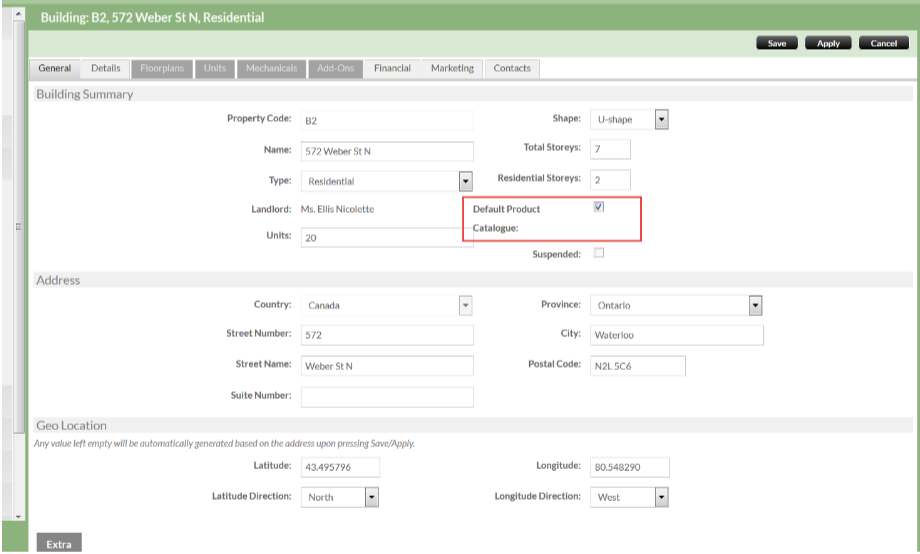Image resolution: width=920 pixels, height=554 pixels.
Task: Open the Contacts tab
Action: click(x=512, y=68)
